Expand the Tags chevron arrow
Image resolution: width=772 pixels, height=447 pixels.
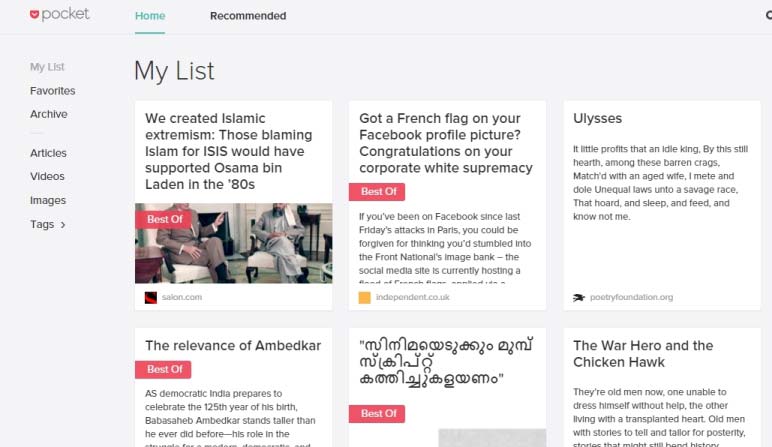point(63,225)
